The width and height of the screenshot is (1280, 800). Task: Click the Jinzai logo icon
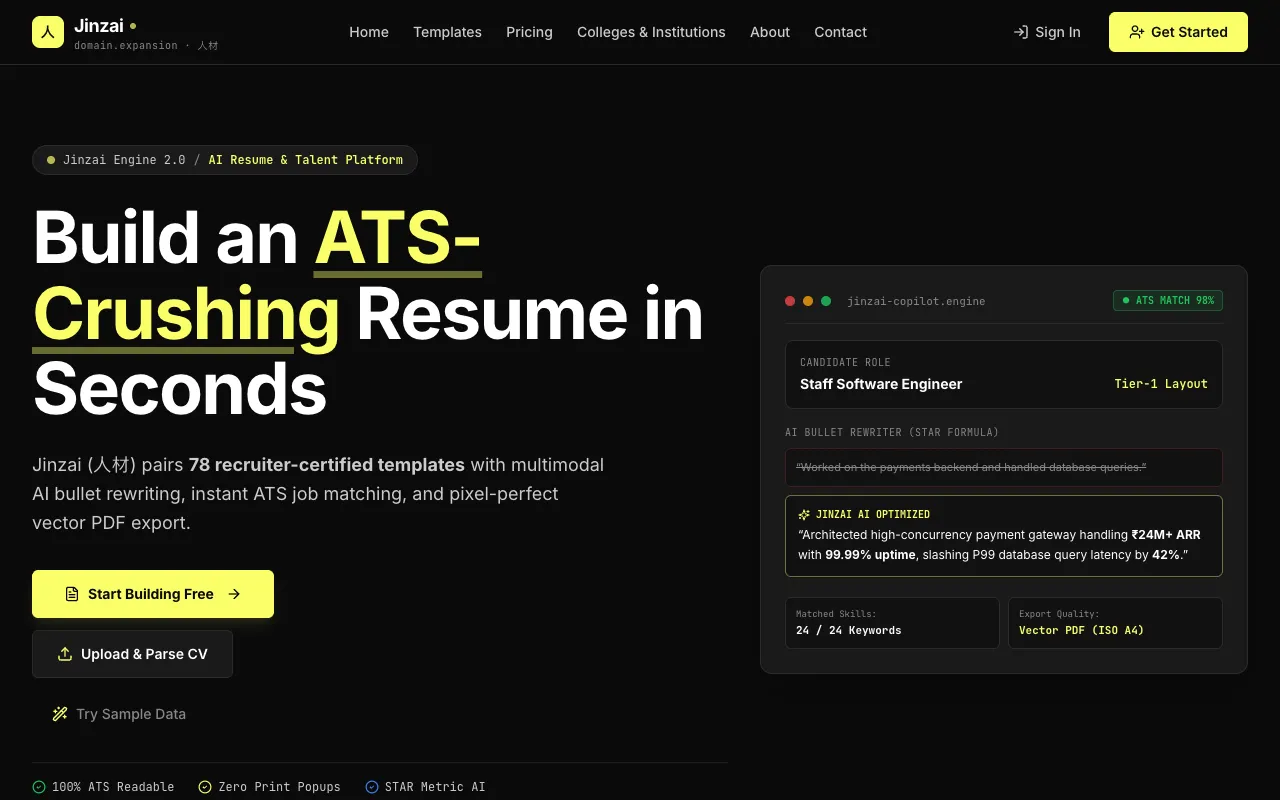[x=48, y=32]
